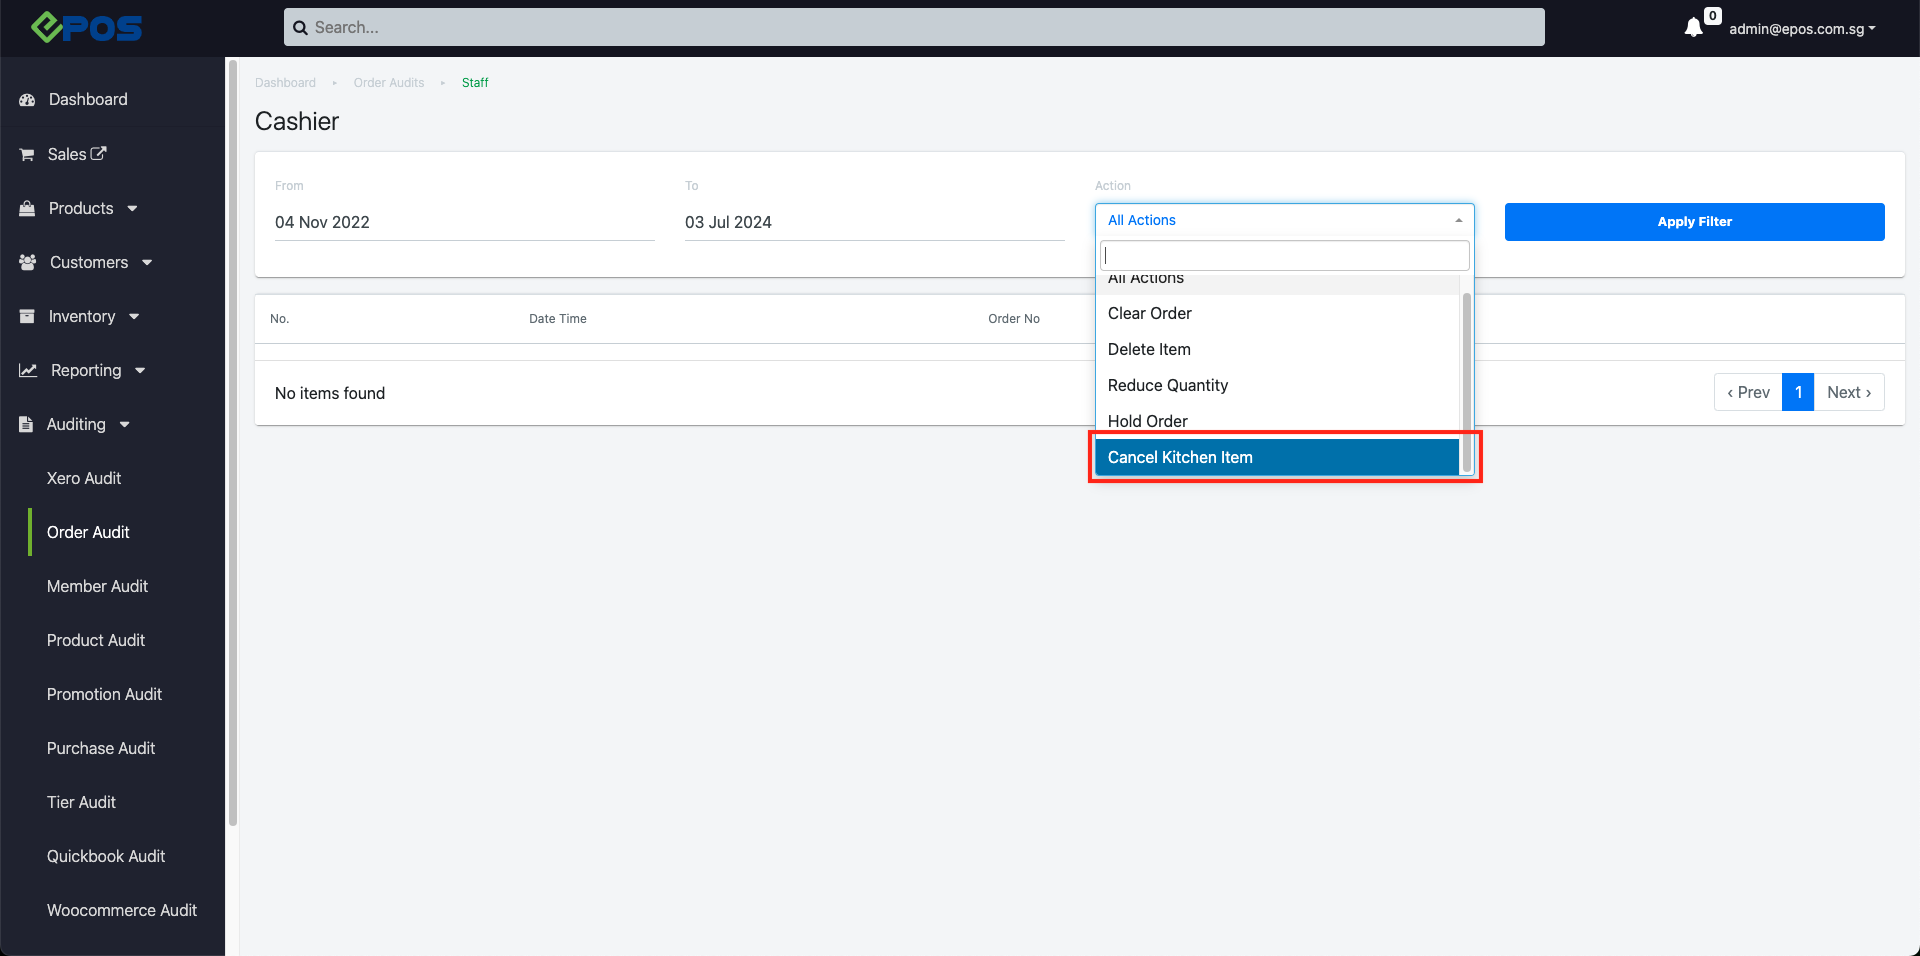Collapse the All Actions dropdown
This screenshot has height=956, width=1920.
(1284, 220)
